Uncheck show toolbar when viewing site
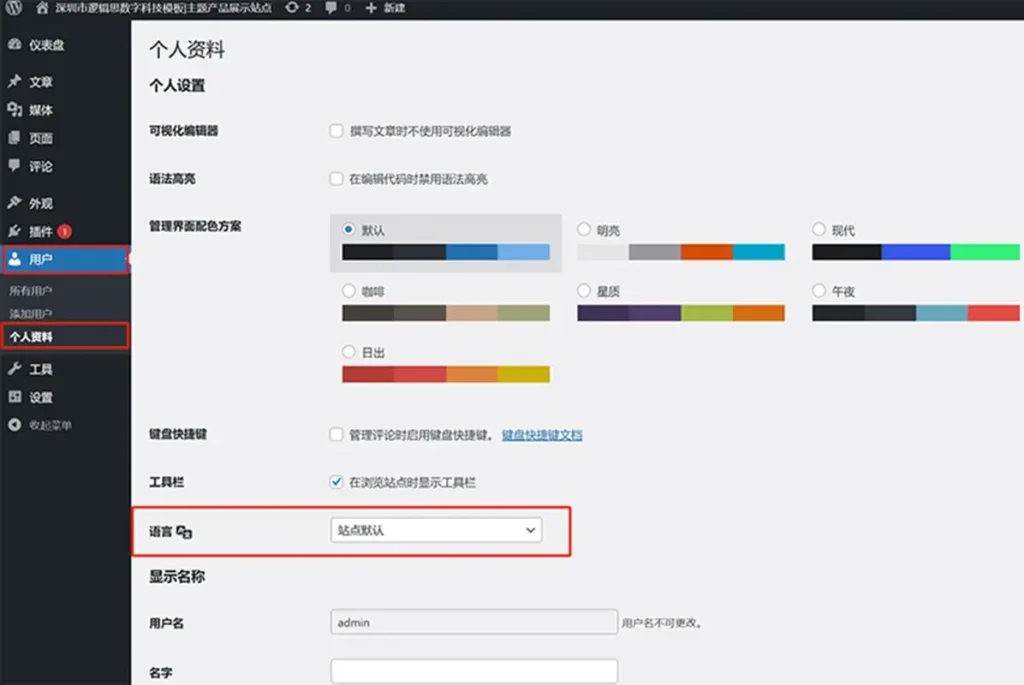 [x=338, y=483]
